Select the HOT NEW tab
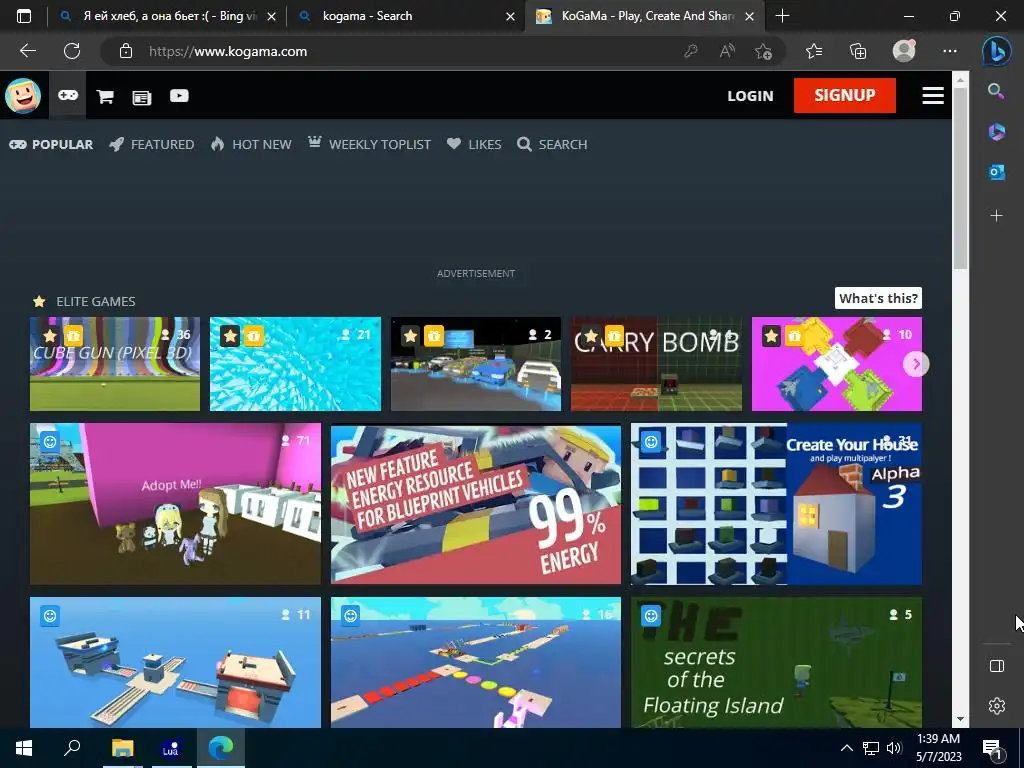Screen dimensions: 1024x768 click(251, 144)
